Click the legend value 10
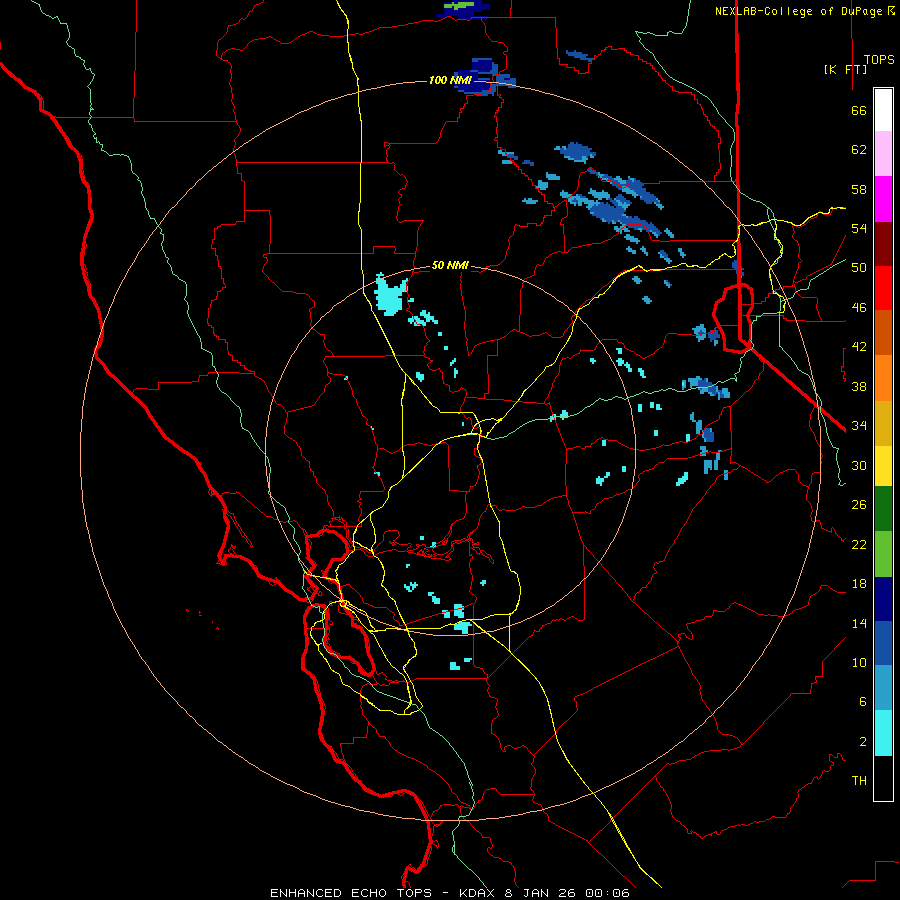Viewport: 900px width, 900px height. pyautogui.click(x=859, y=663)
